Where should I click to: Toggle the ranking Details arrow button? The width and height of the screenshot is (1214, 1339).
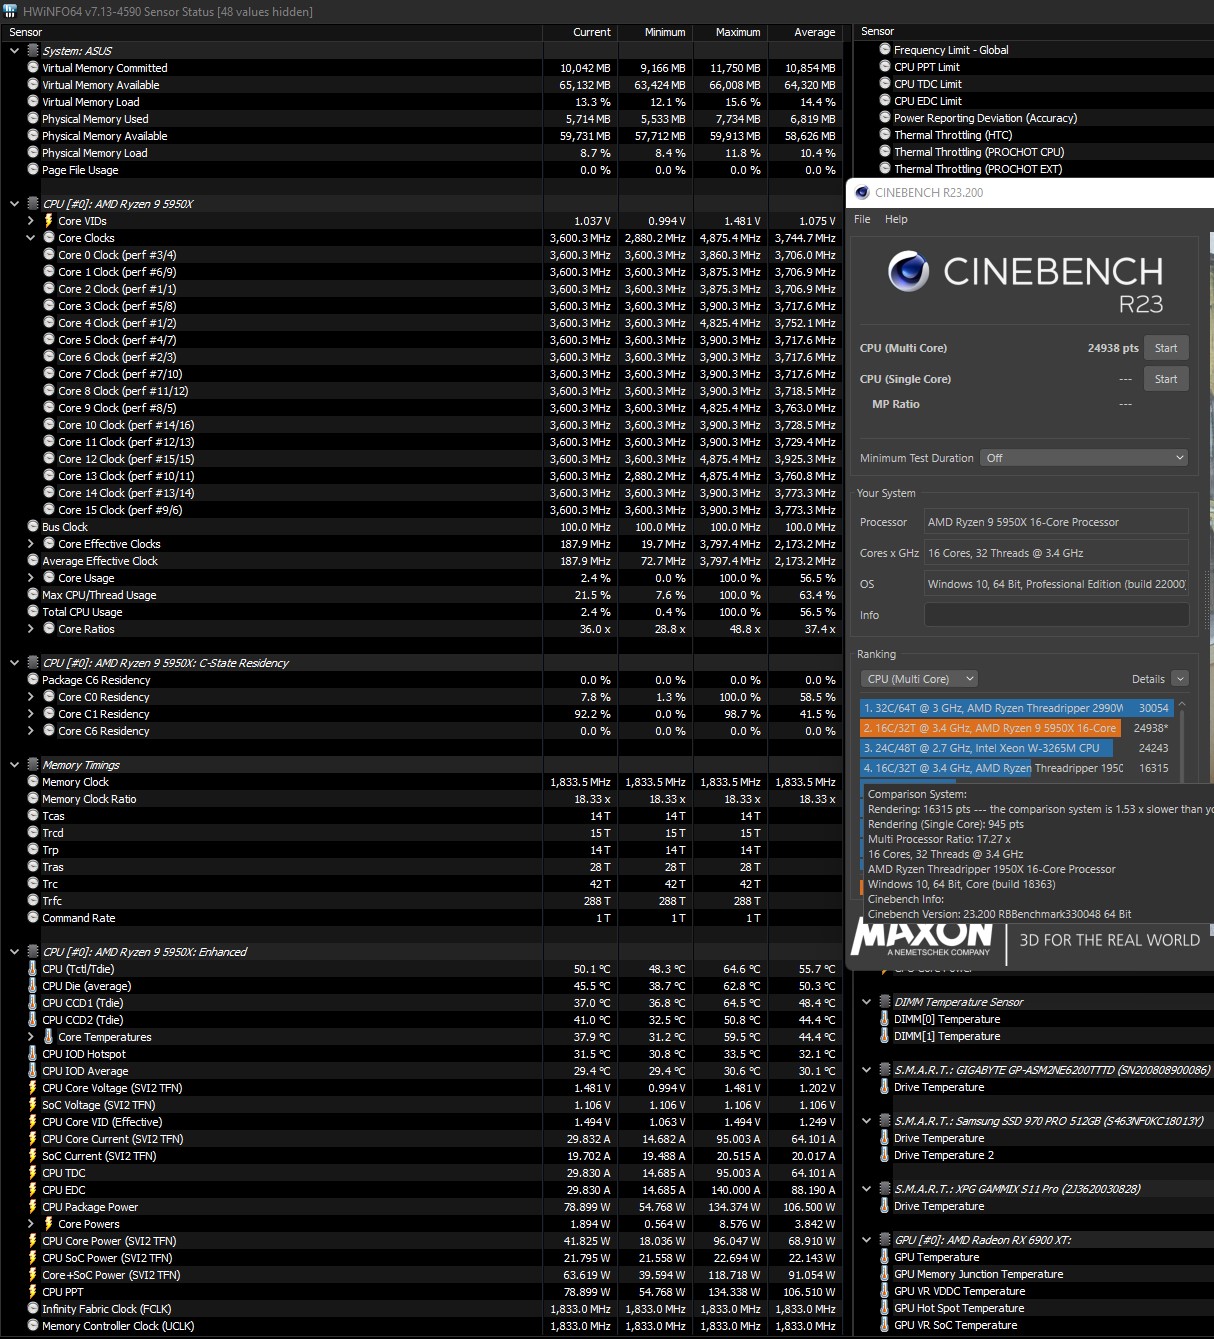click(x=1180, y=679)
